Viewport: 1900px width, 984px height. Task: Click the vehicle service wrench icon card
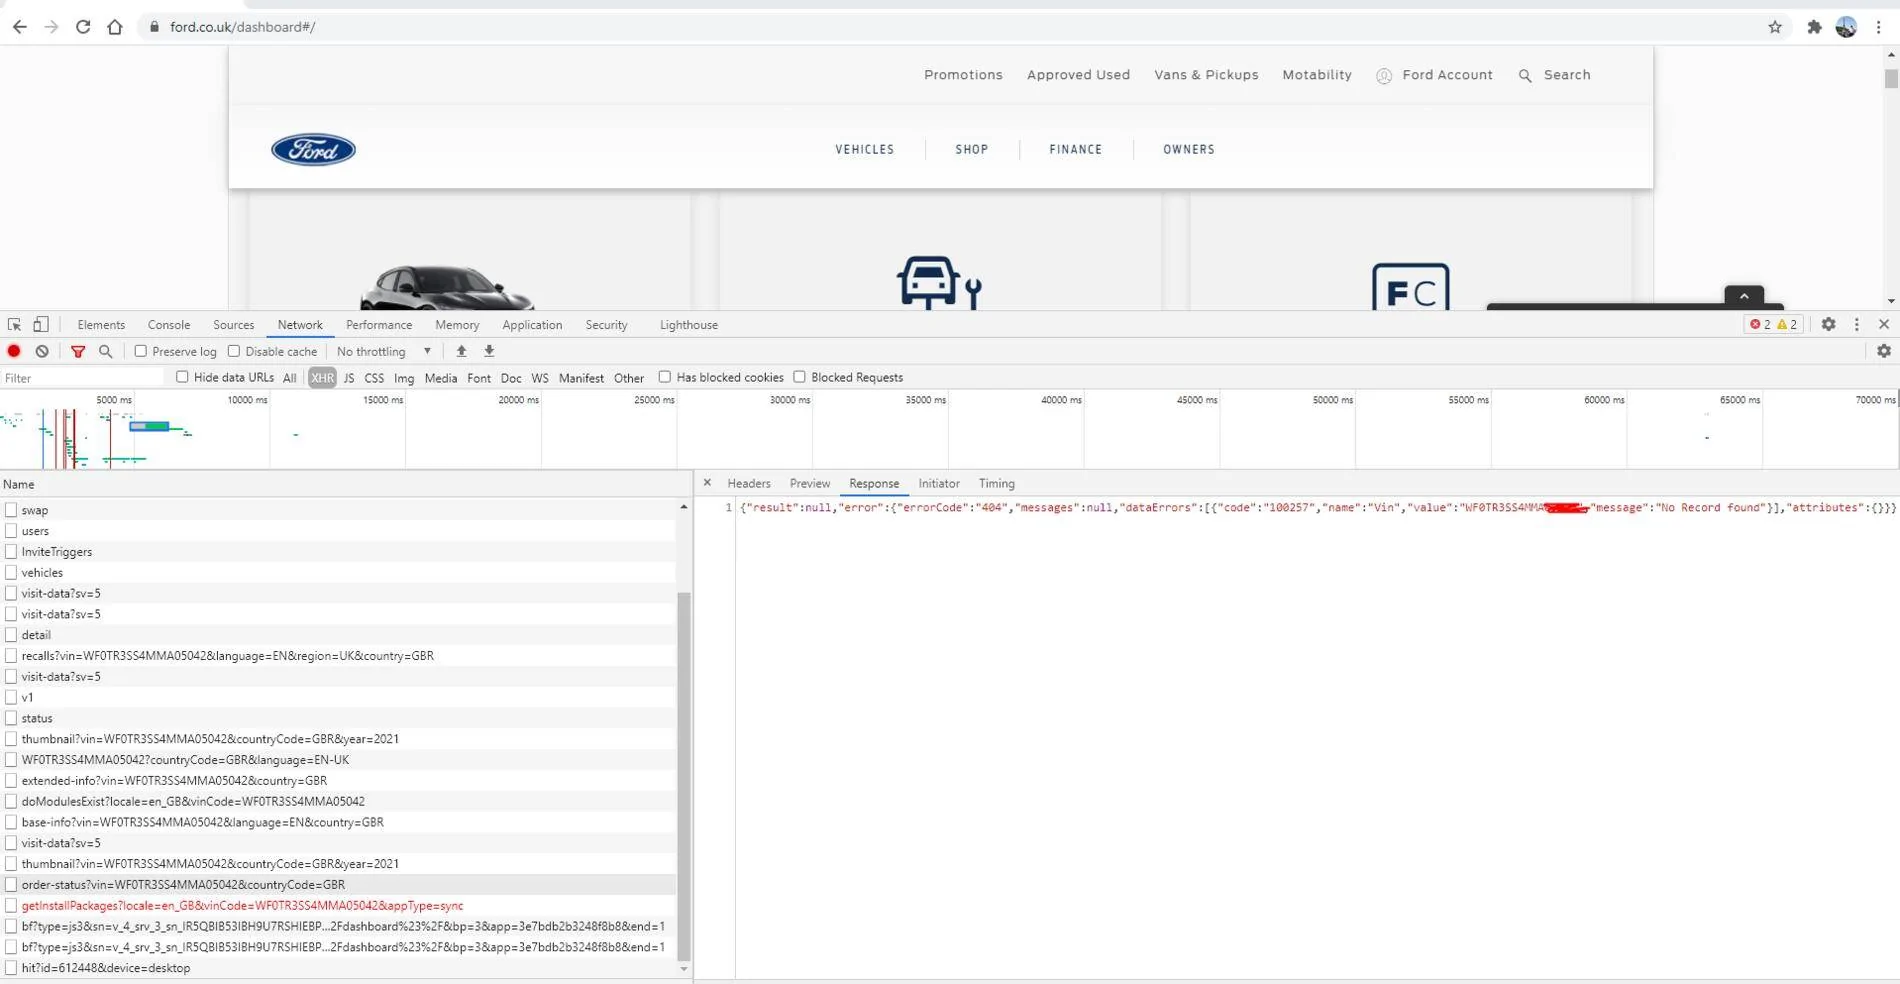(x=939, y=283)
